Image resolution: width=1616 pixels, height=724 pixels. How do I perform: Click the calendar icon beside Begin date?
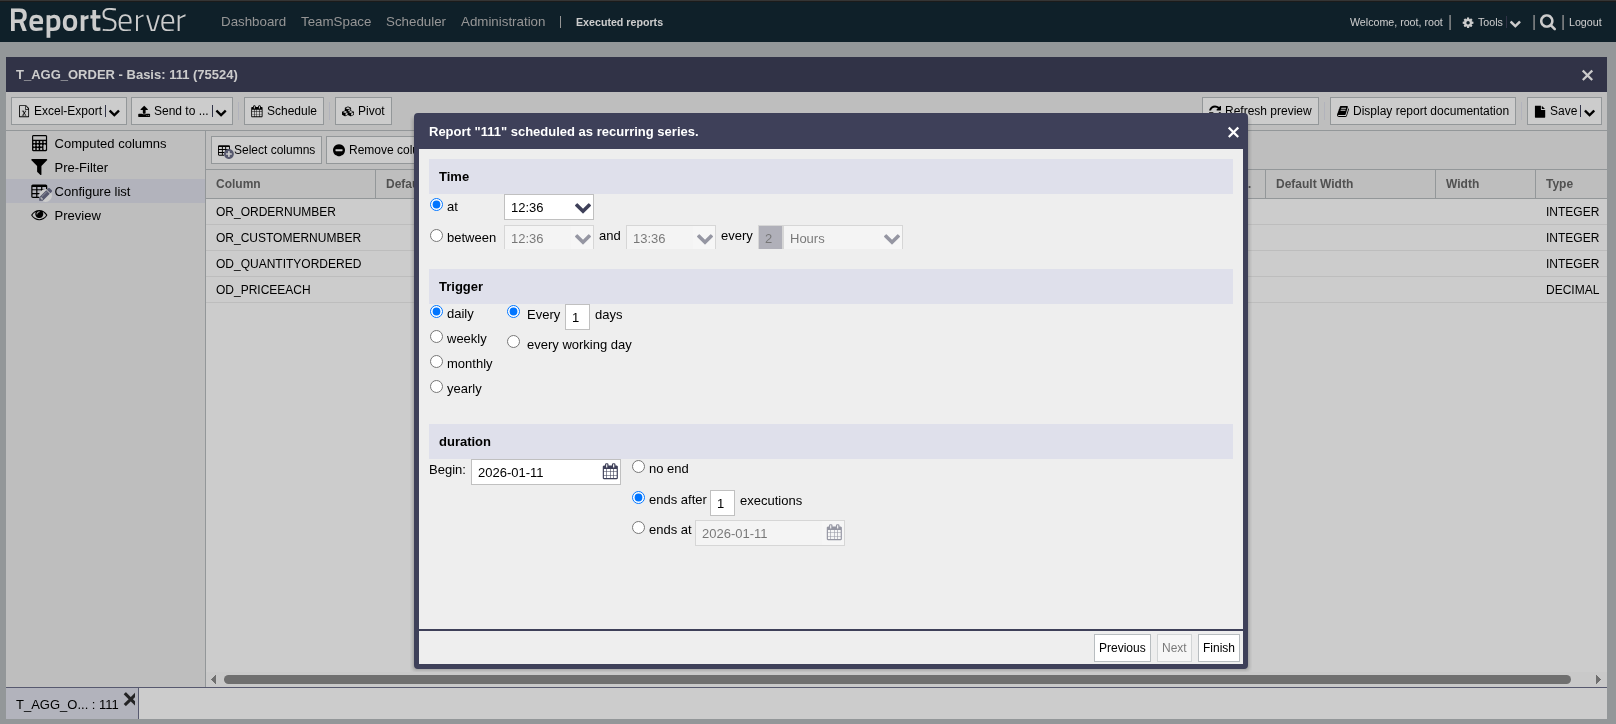[x=610, y=472]
